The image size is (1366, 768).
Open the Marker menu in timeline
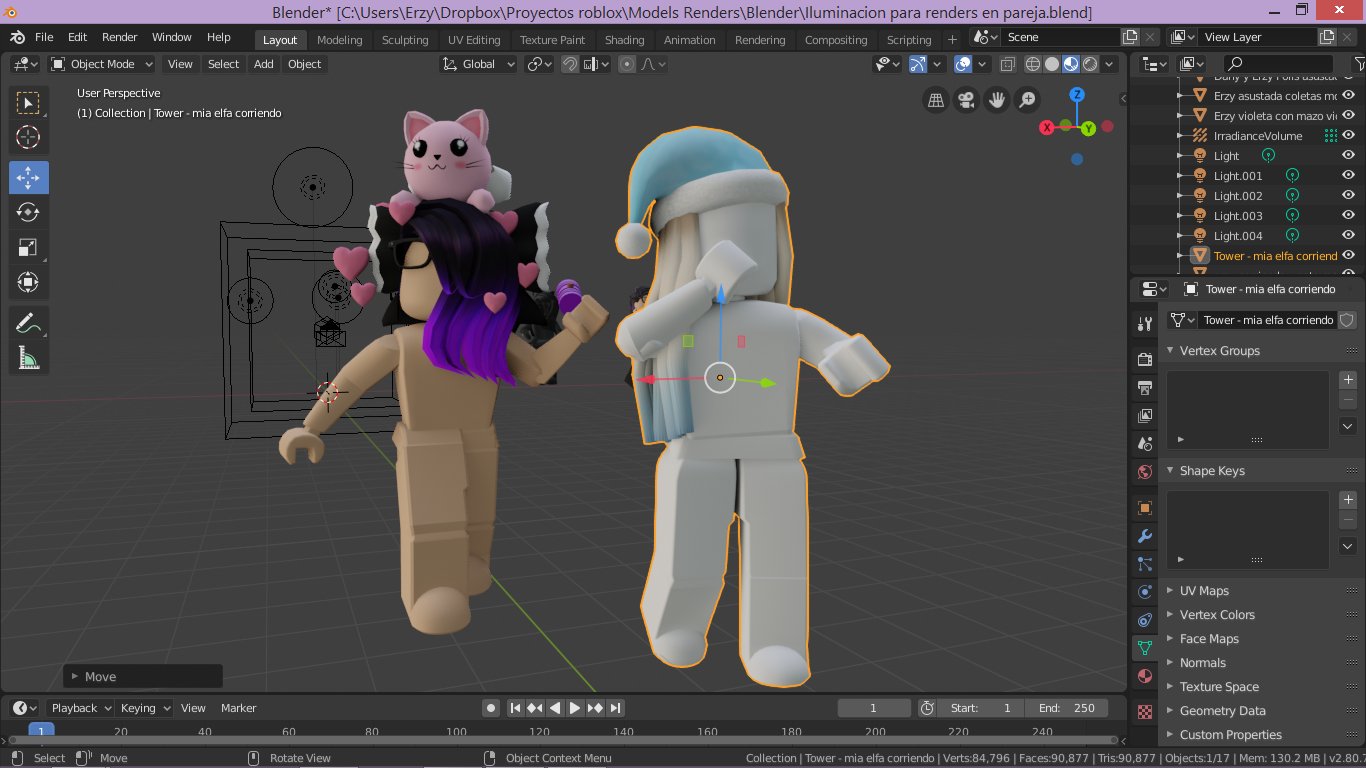[239, 708]
